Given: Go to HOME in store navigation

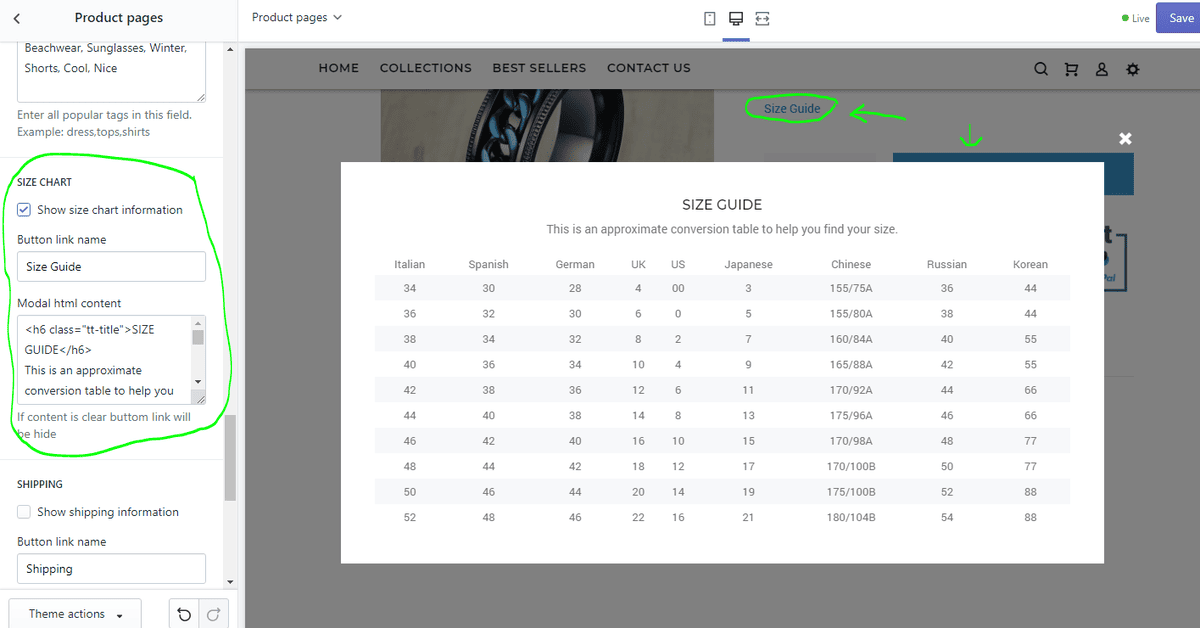Looking at the screenshot, I should 339,68.
